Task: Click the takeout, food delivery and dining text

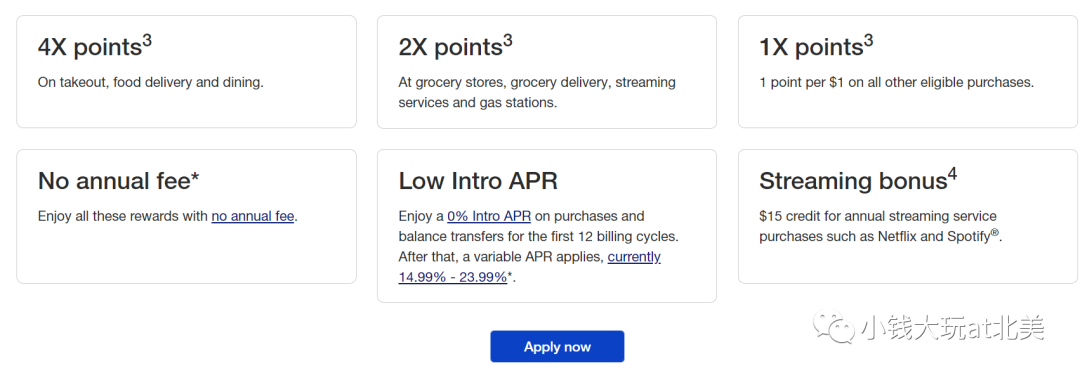Action: 151,83
